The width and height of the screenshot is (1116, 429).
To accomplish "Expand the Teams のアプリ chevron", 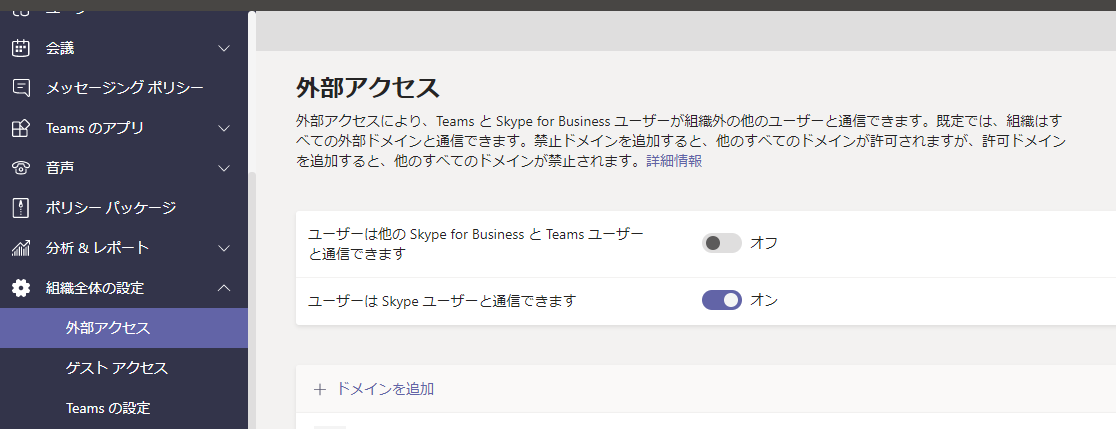I will pos(224,128).
